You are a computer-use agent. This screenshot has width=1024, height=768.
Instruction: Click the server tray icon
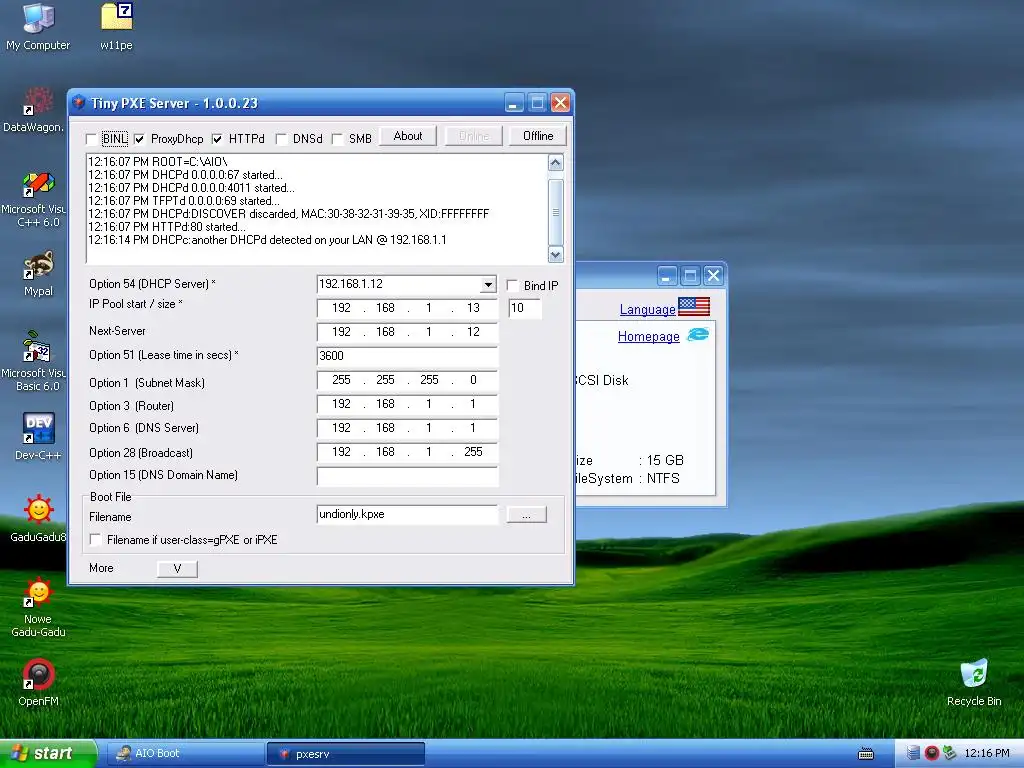(x=914, y=753)
